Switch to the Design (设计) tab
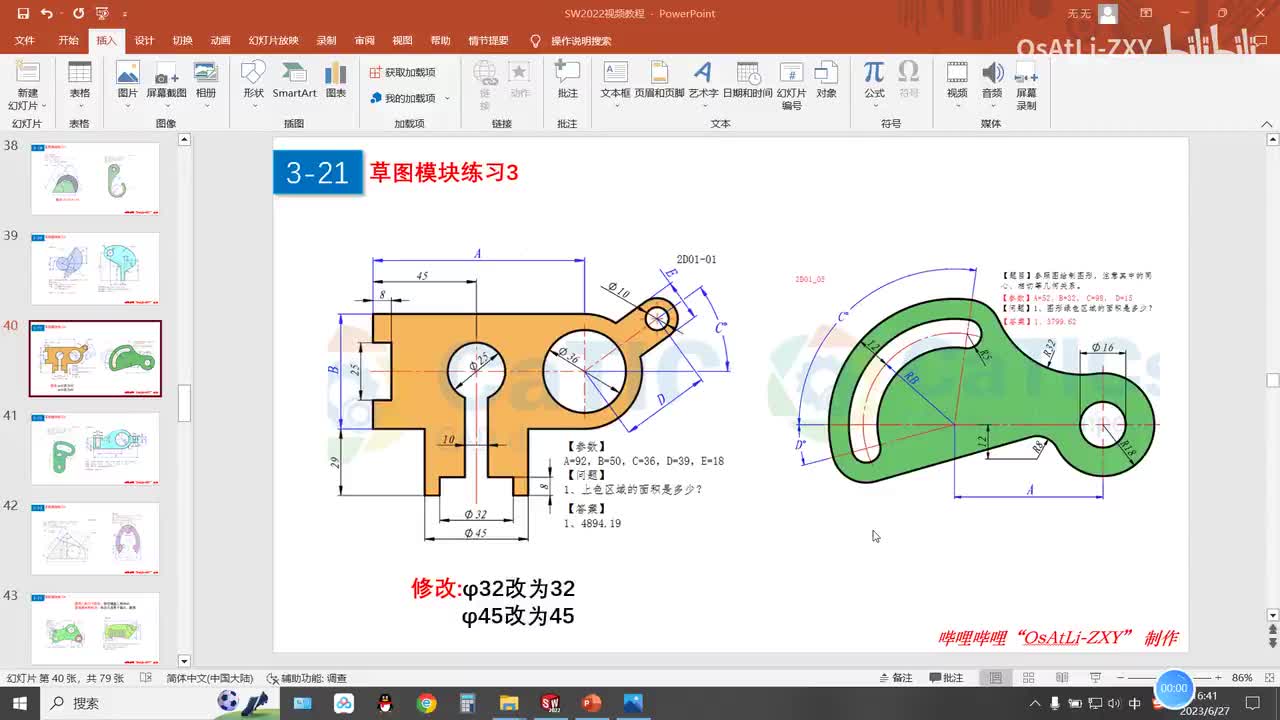The width and height of the screenshot is (1280, 720). pyautogui.click(x=144, y=41)
